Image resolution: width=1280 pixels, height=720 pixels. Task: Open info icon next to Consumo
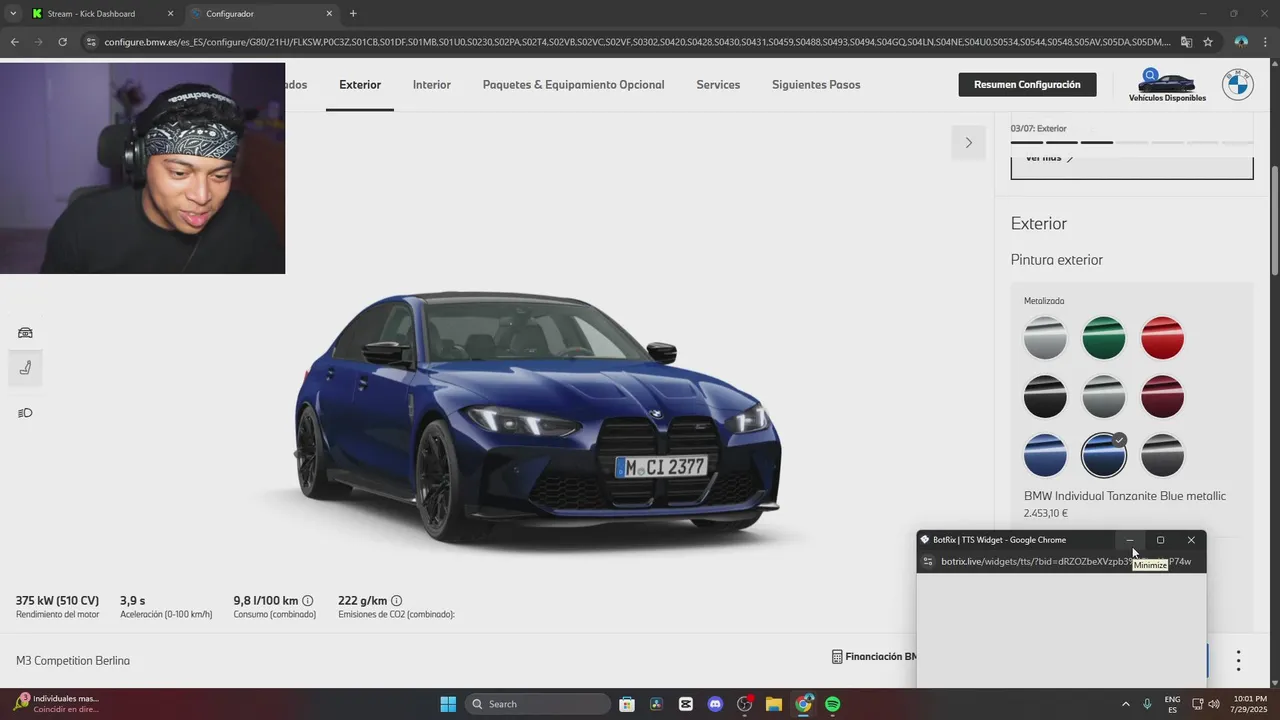[x=307, y=601]
